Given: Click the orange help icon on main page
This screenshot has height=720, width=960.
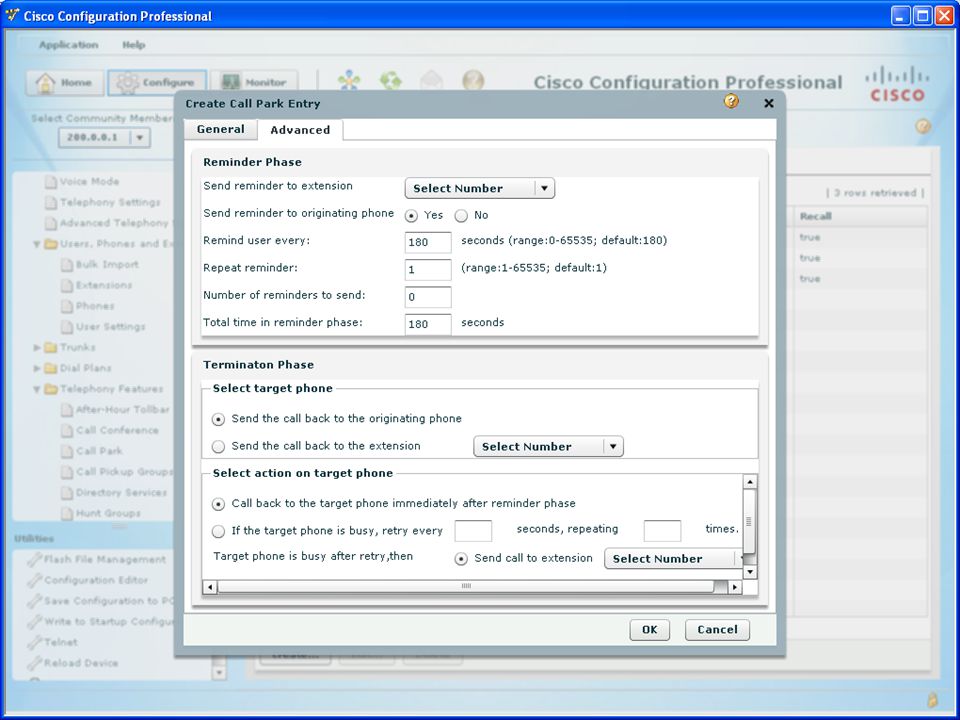Looking at the screenshot, I should [923, 126].
